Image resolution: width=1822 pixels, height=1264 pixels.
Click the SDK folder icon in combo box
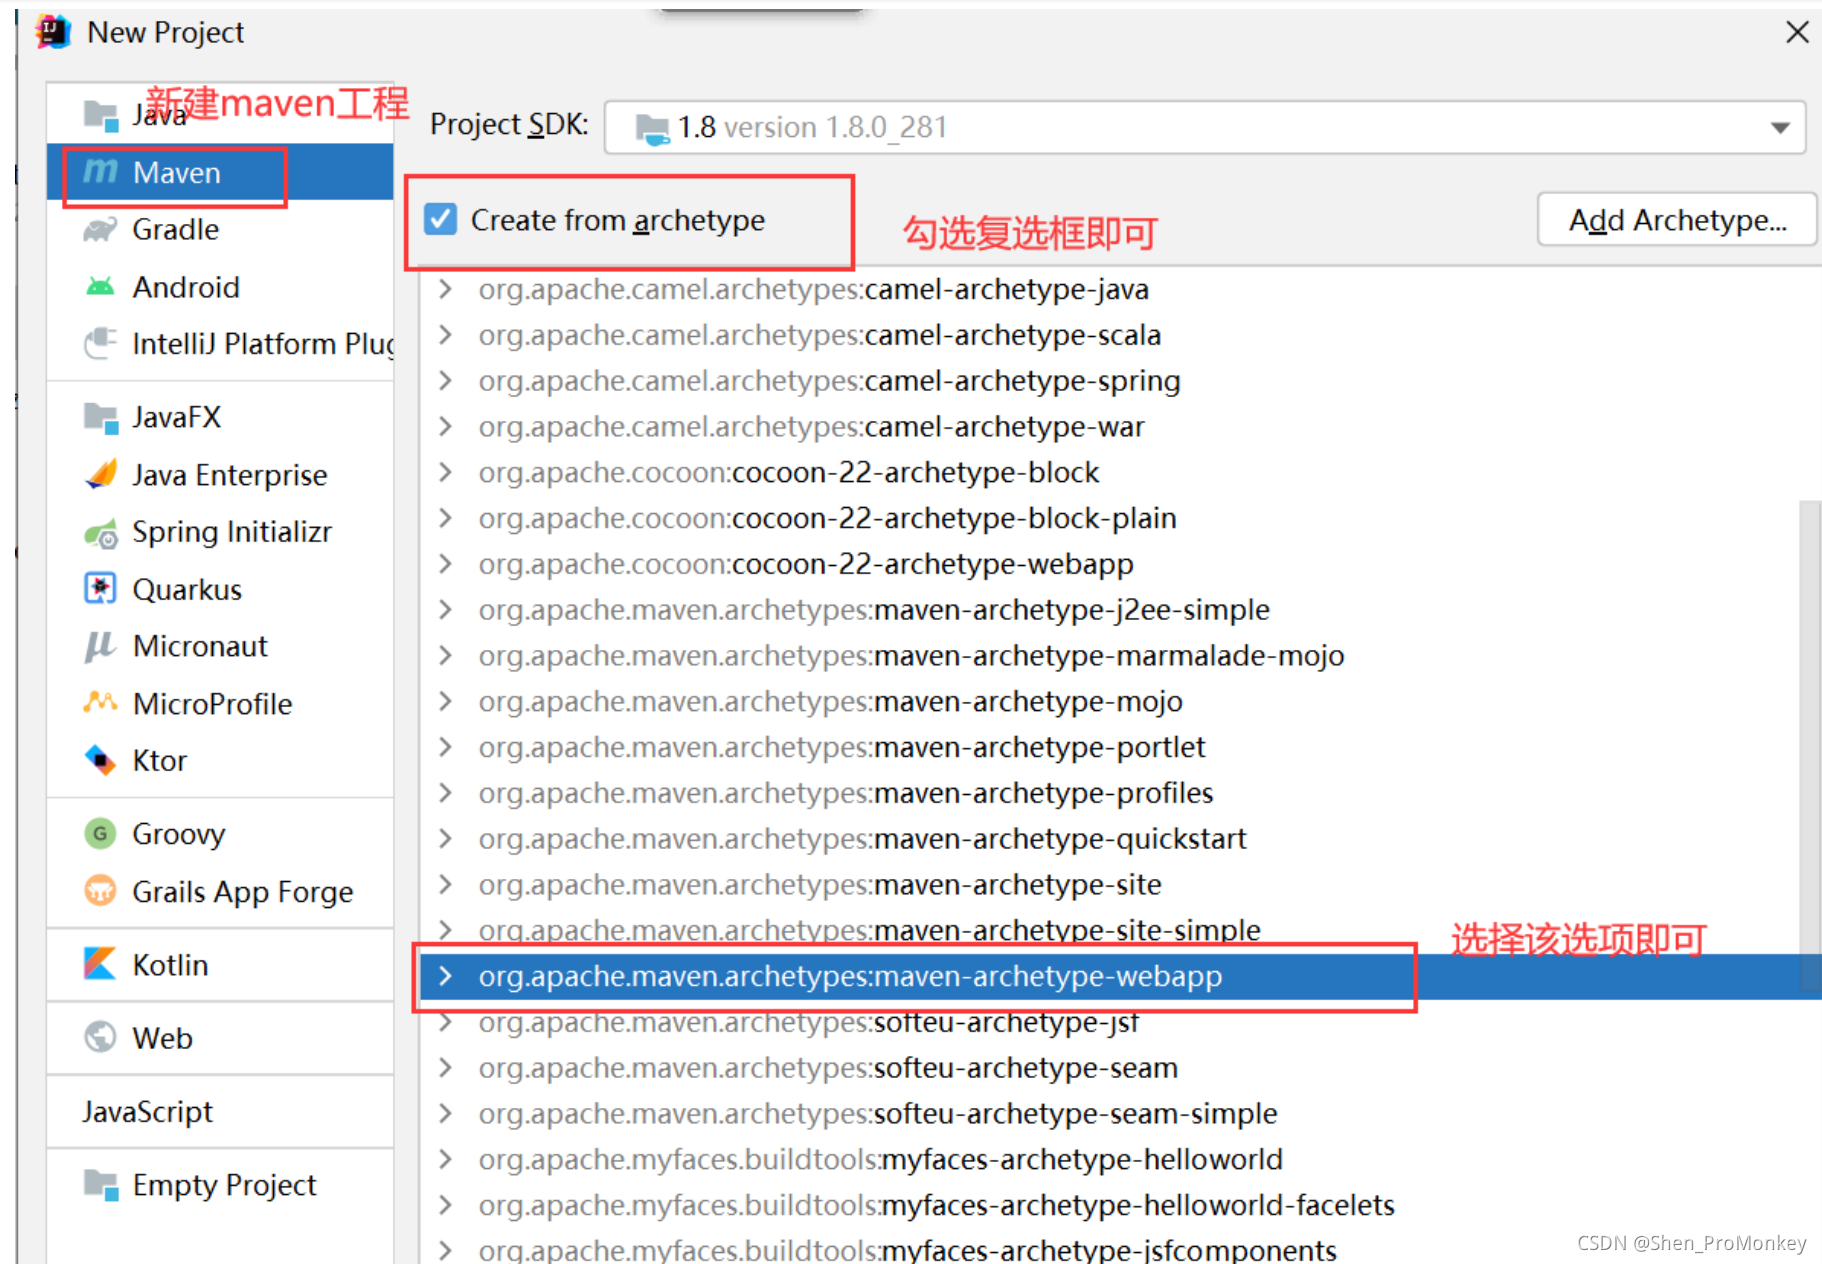pos(653,128)
